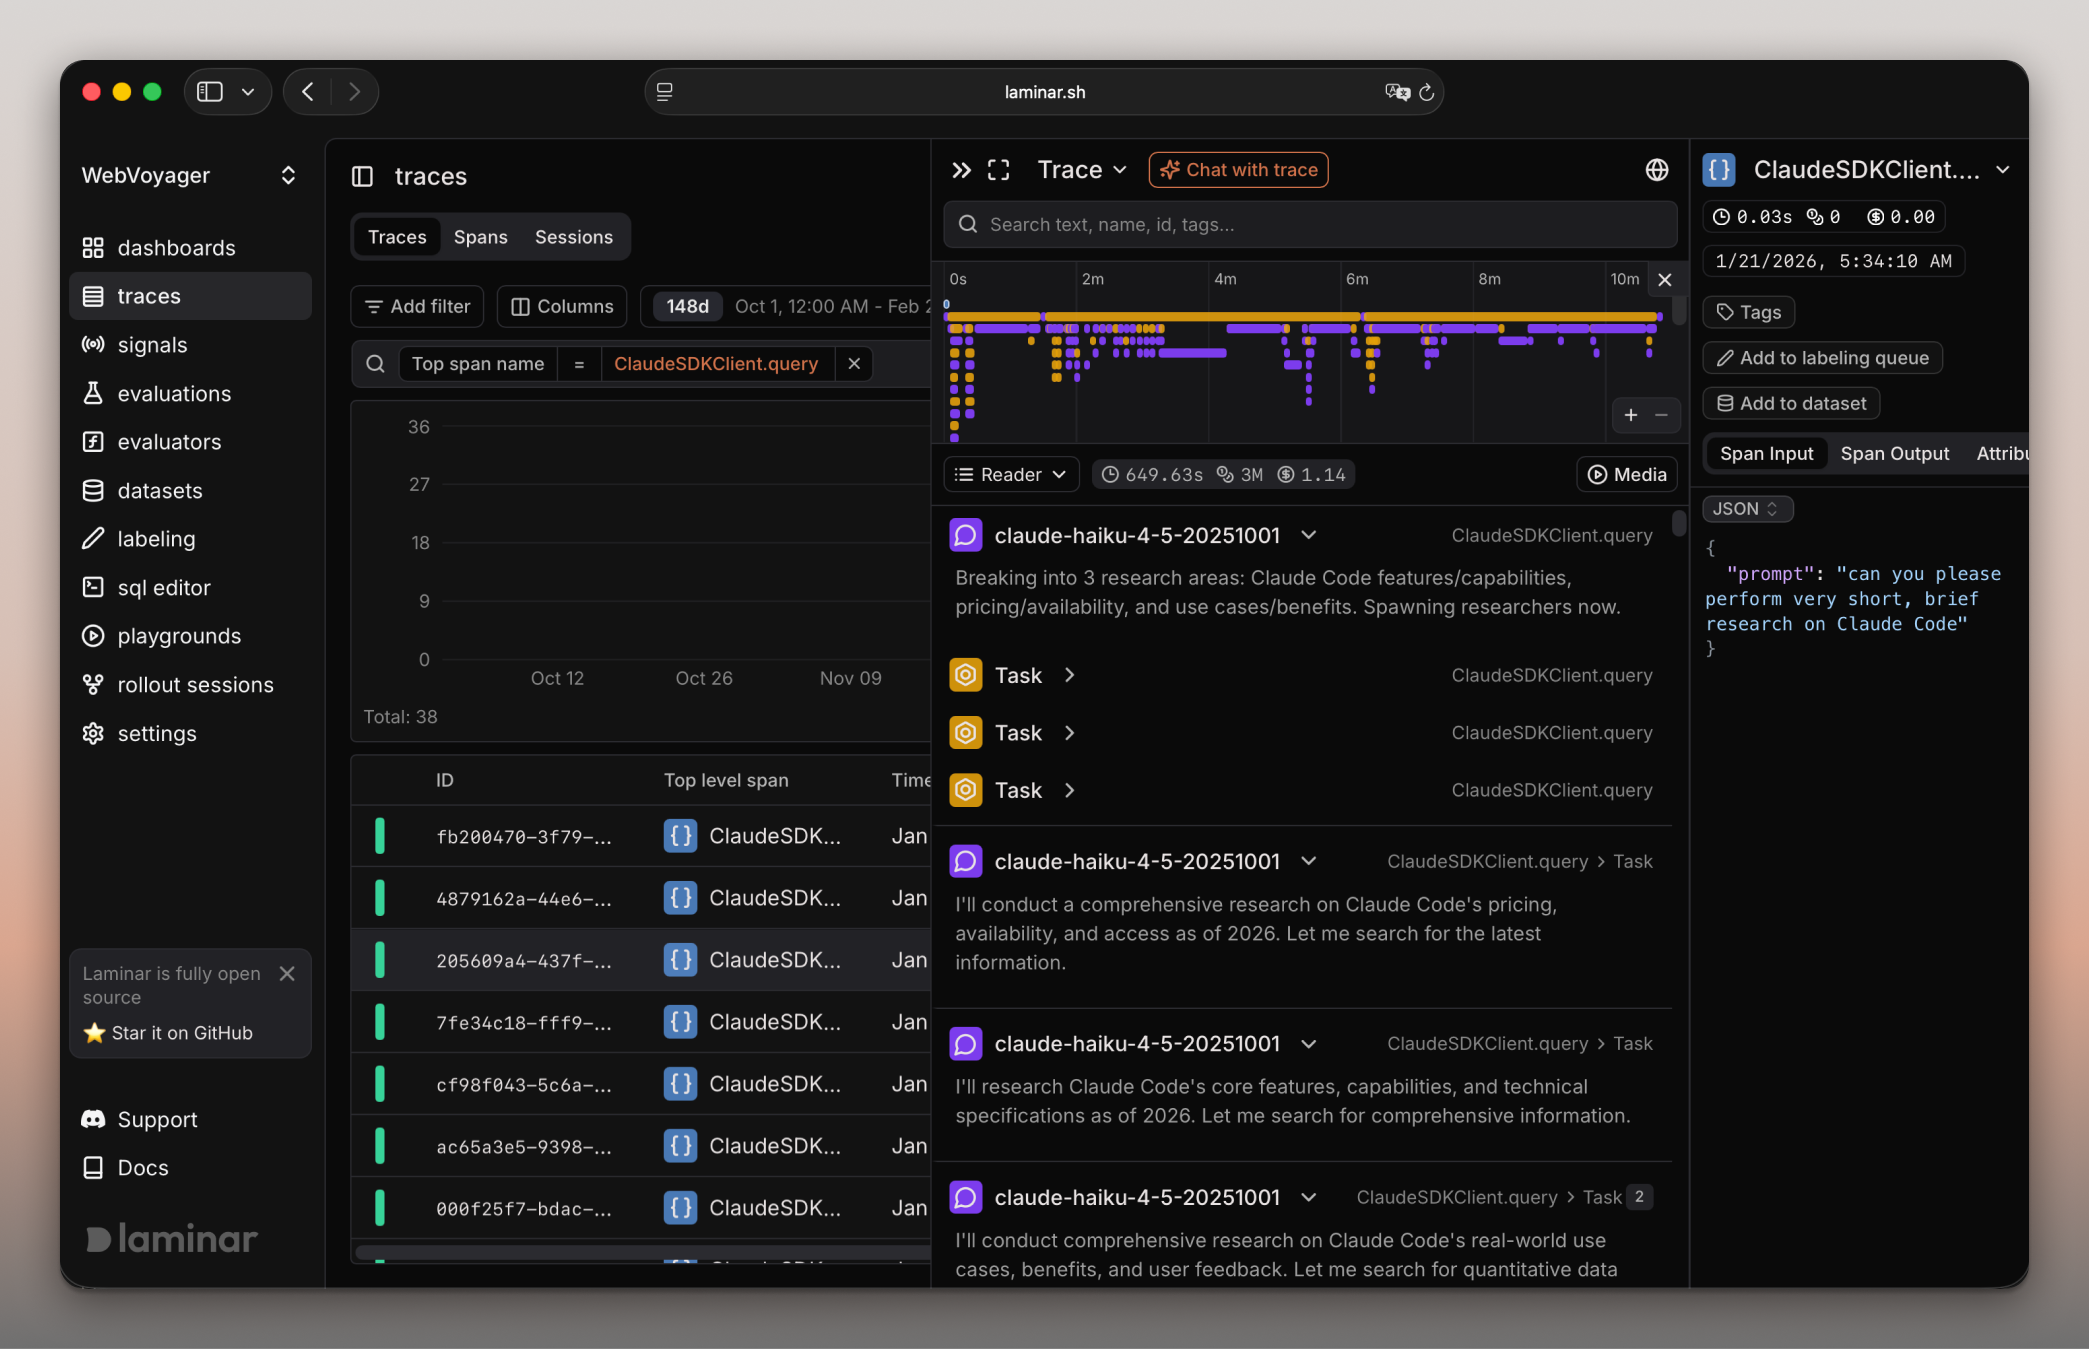Expand the first Task span
This screenshot has height=1349, width=2089.
(x=1068, y=676)
